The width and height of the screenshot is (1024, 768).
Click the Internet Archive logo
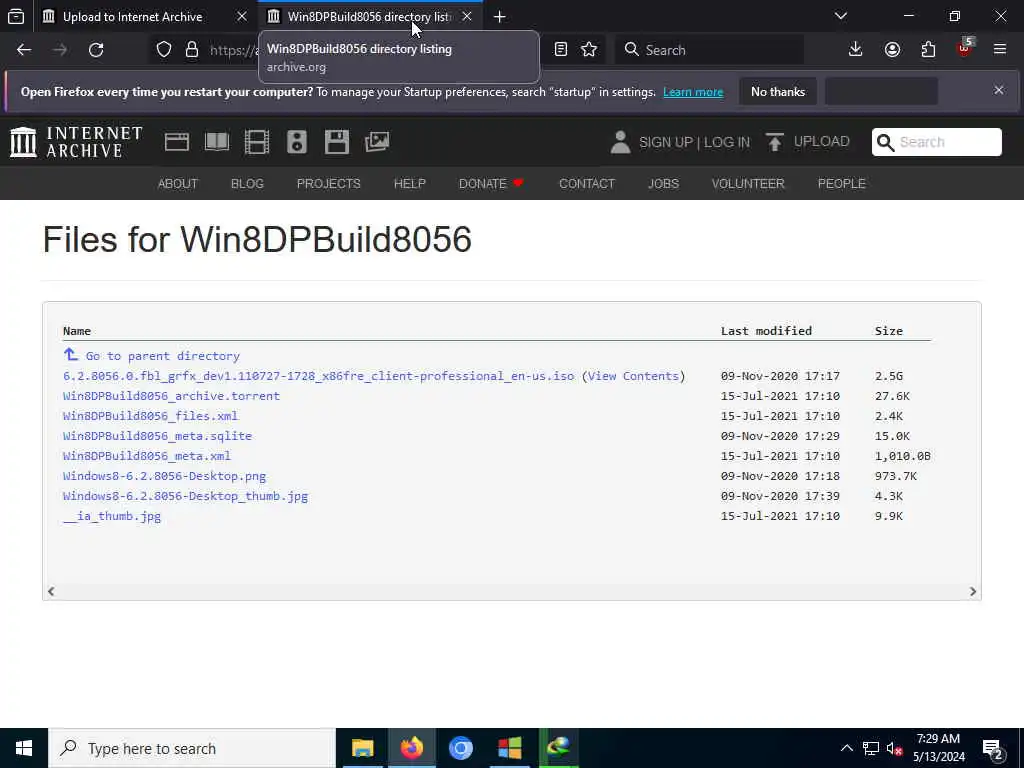[x=76, y=142]
